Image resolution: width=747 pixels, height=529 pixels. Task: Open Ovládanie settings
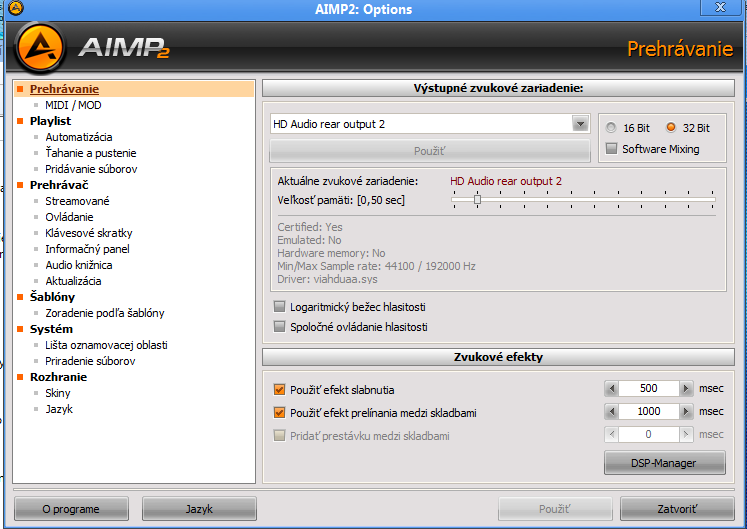(69, 217)
